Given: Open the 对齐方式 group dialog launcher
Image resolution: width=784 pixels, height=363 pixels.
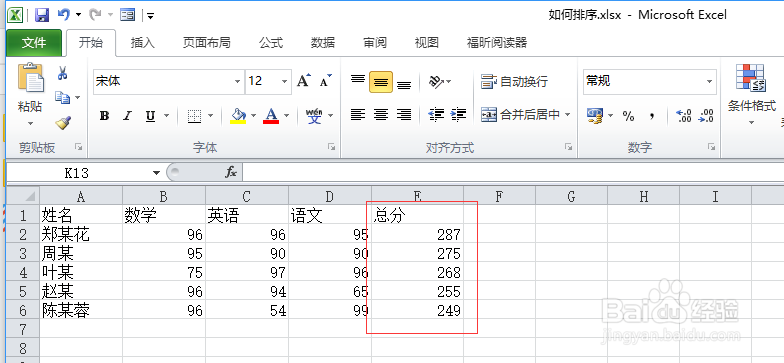Looking at the screenshot, I should (x=568, y=146).
